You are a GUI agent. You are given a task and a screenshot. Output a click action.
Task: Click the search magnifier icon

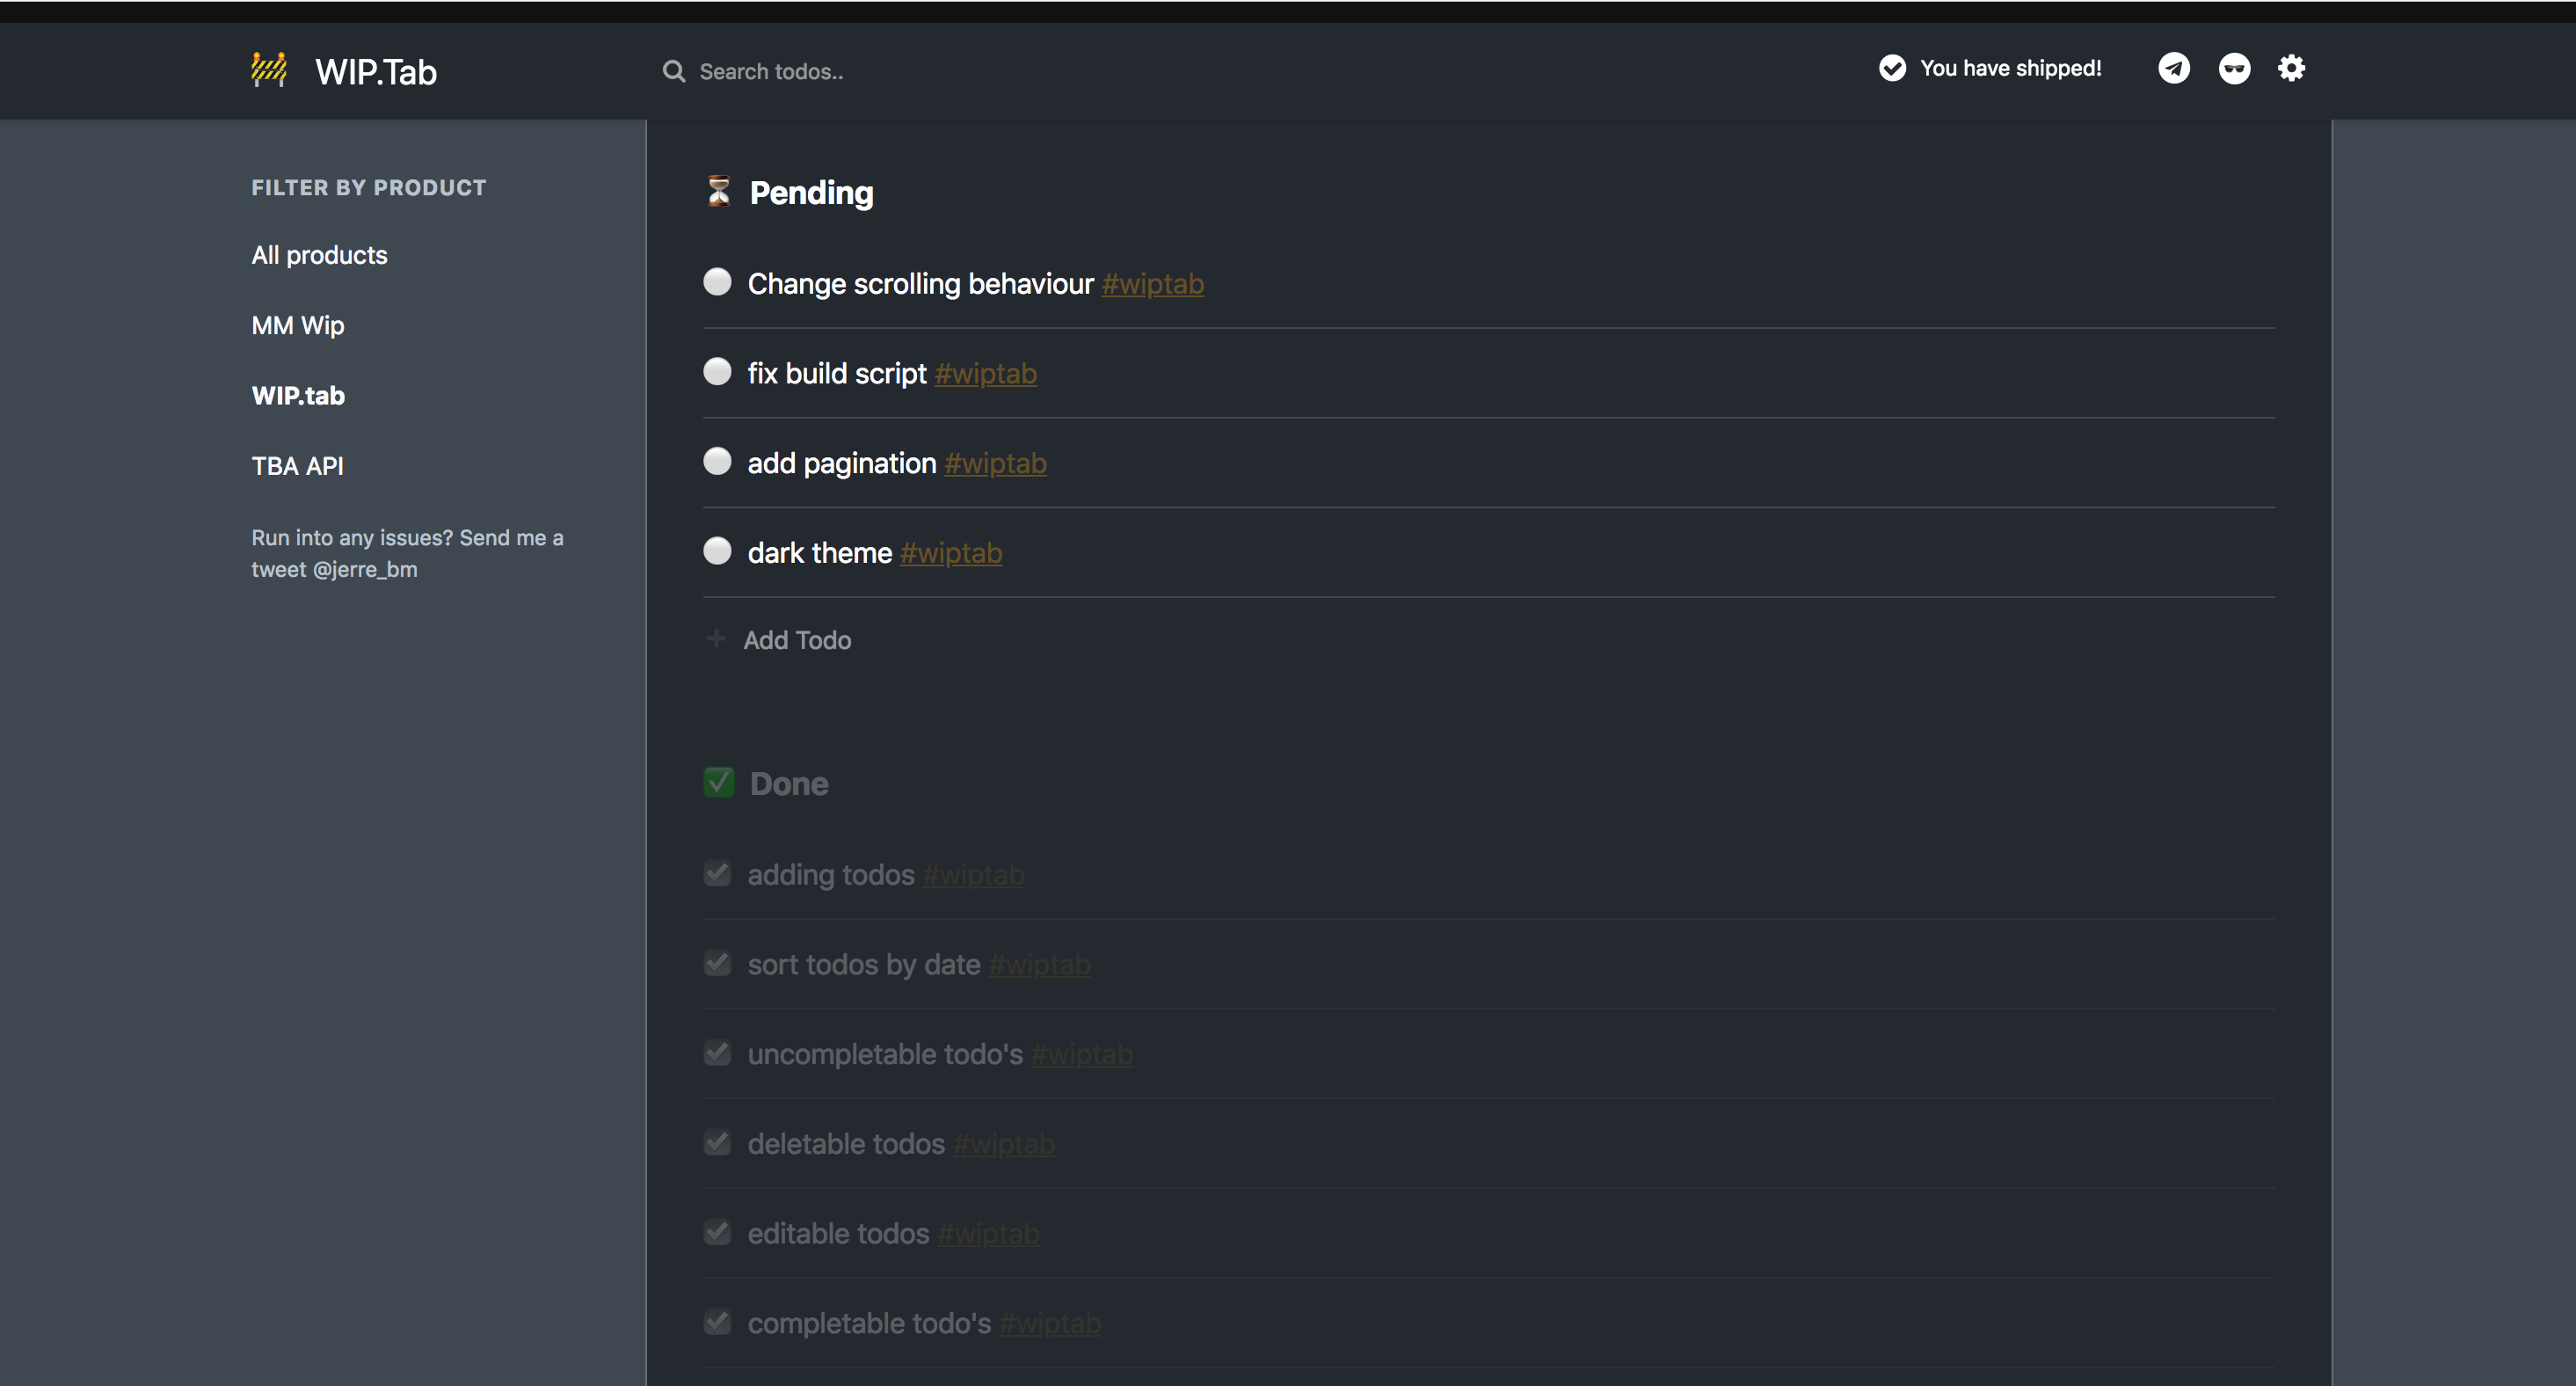[x=674, y=71]
